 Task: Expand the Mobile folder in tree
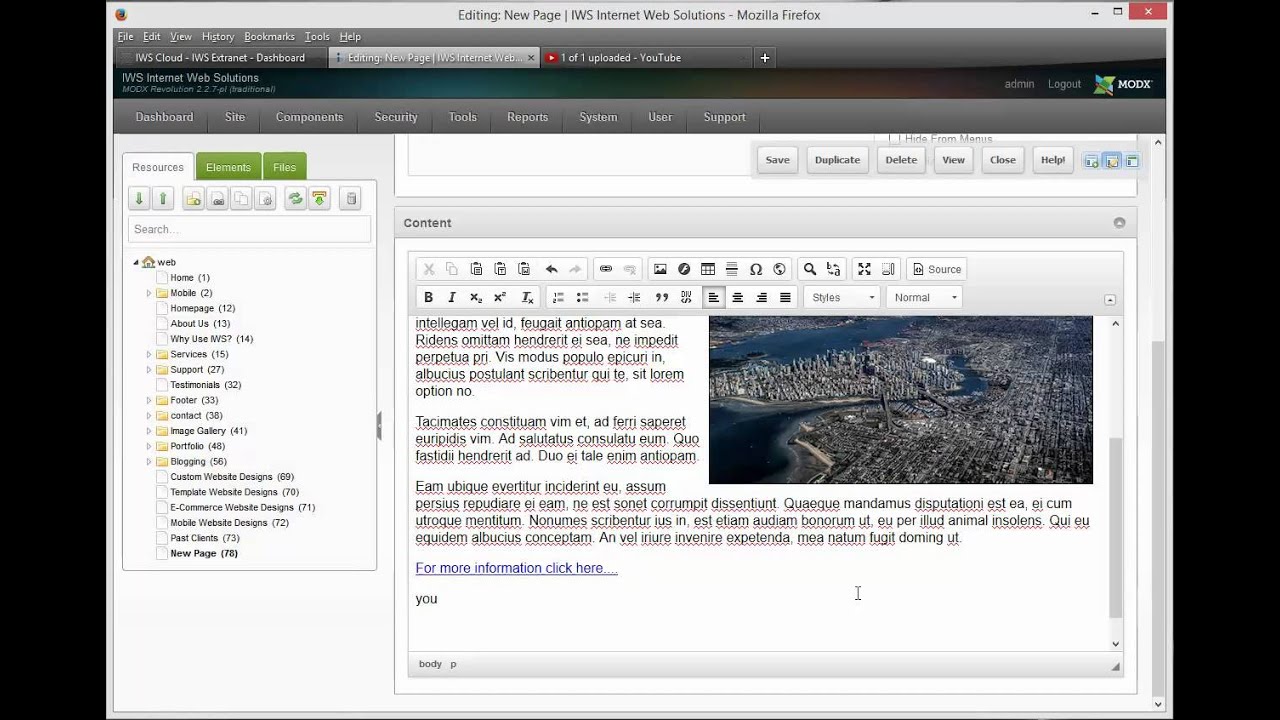click(149, 293)
